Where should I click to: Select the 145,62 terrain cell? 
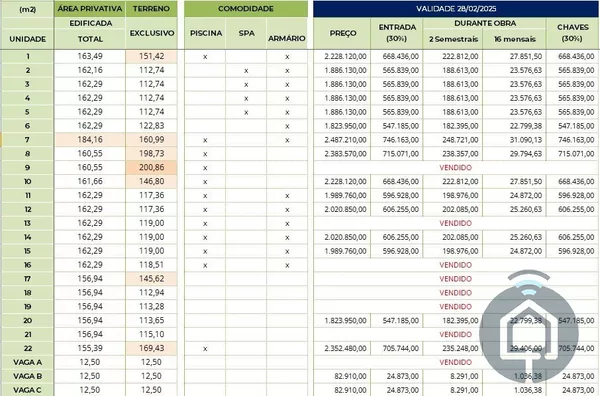pos(152,279)
